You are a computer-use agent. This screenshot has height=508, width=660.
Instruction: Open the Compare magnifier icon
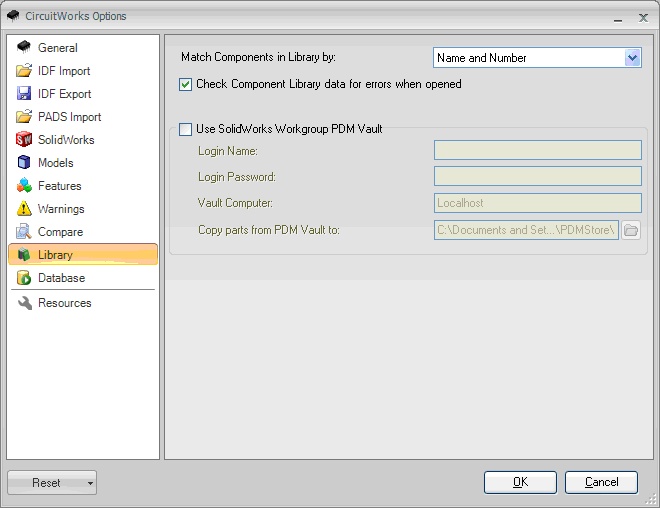[24, 231]
